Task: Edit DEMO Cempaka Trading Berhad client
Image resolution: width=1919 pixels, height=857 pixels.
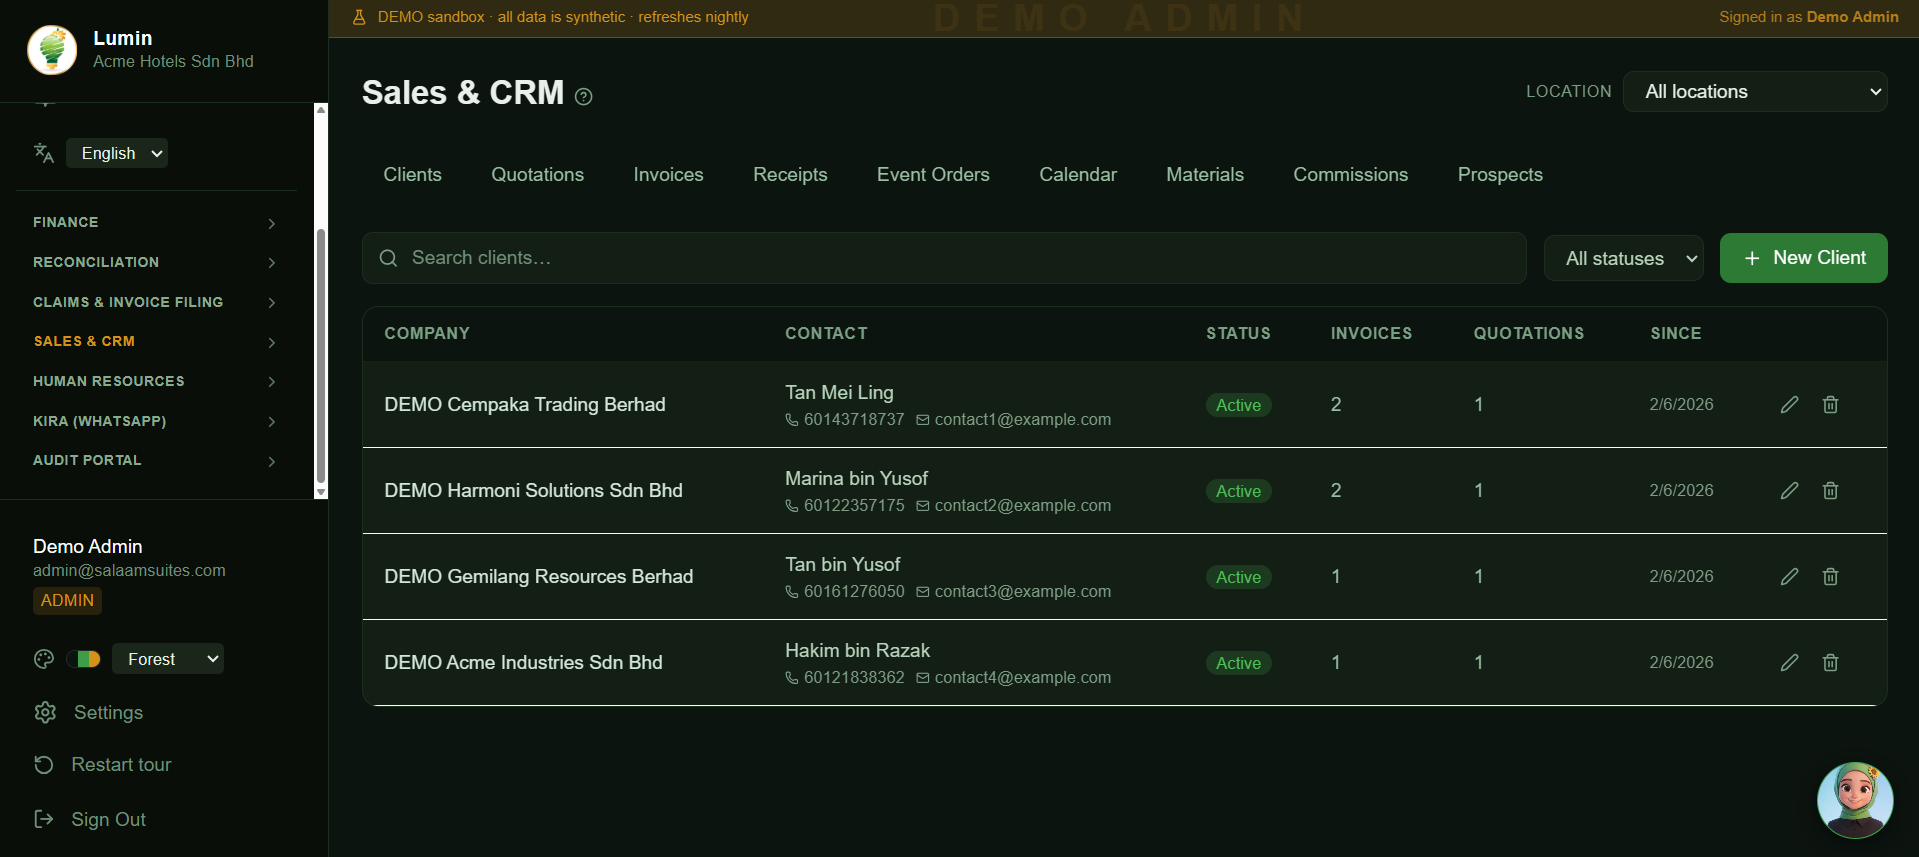Action: click(1789, 404)
